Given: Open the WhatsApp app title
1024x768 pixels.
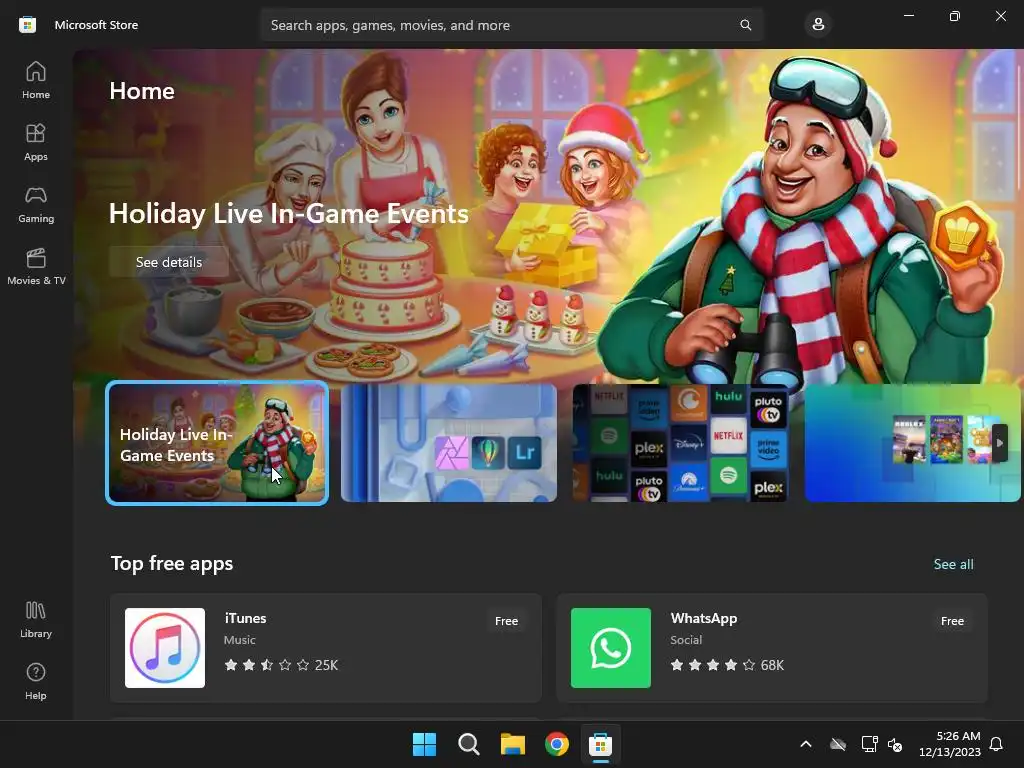Looking at the screenshot, I should point(703,618).
